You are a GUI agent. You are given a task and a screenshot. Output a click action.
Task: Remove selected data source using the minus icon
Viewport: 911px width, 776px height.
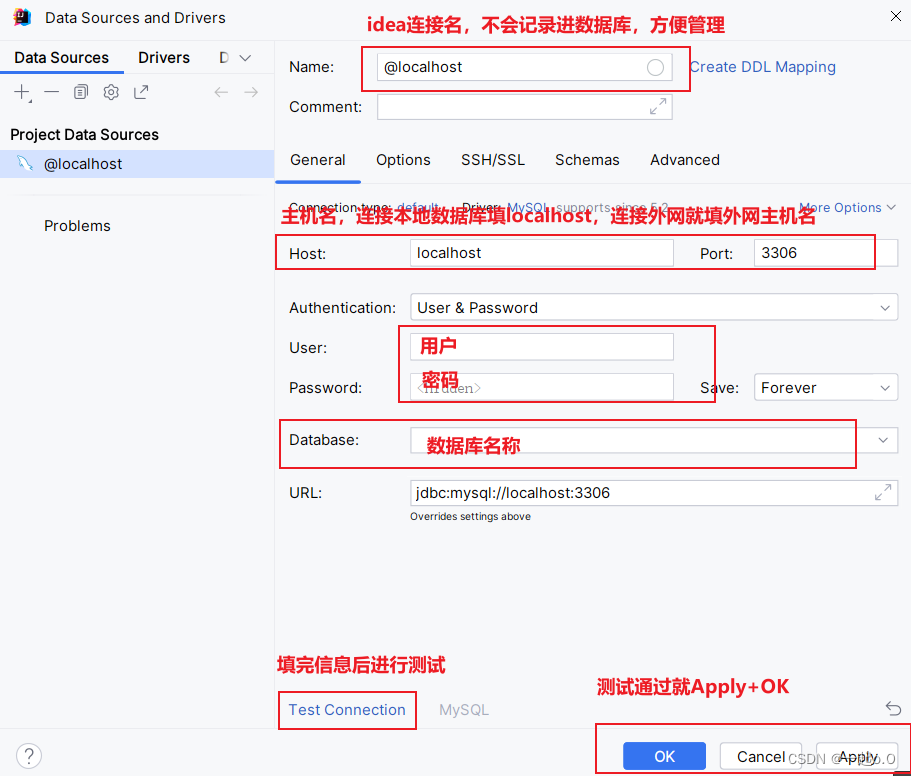tap(51, 92)
